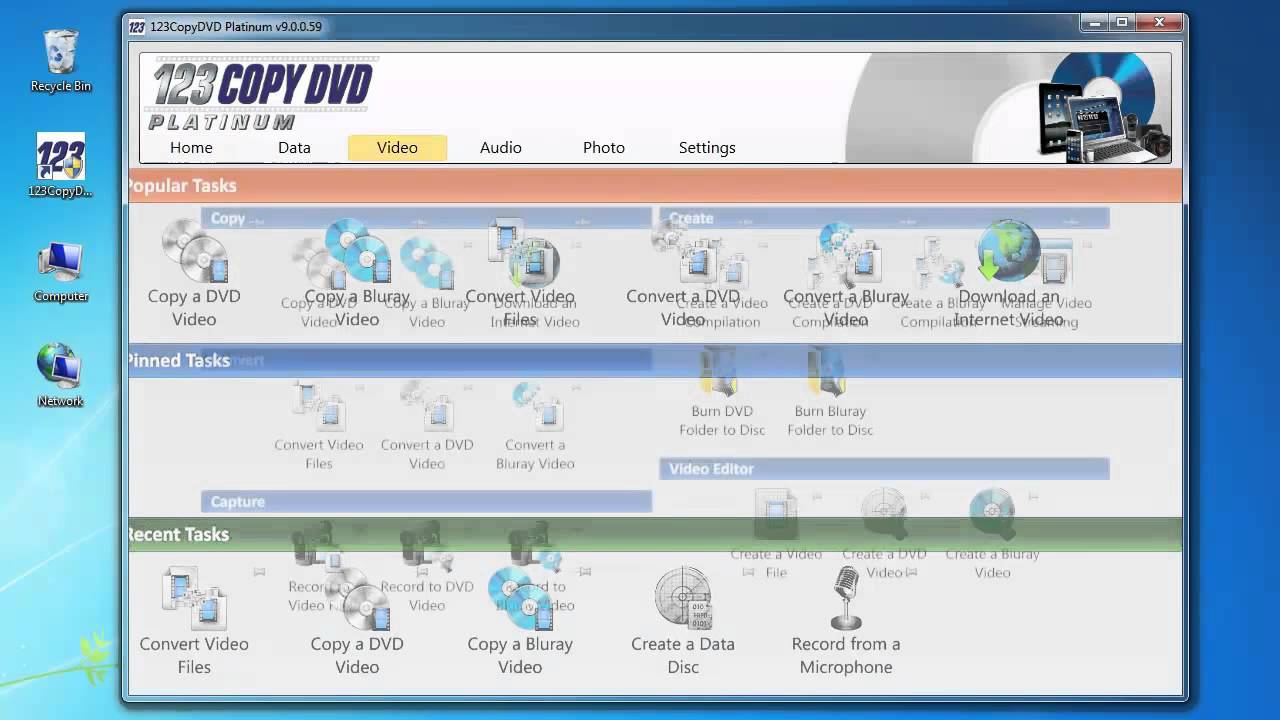This screenshot has width=1280, height=720.
Task: Switch to the Data tab
Action: click(x=294, y=147)
